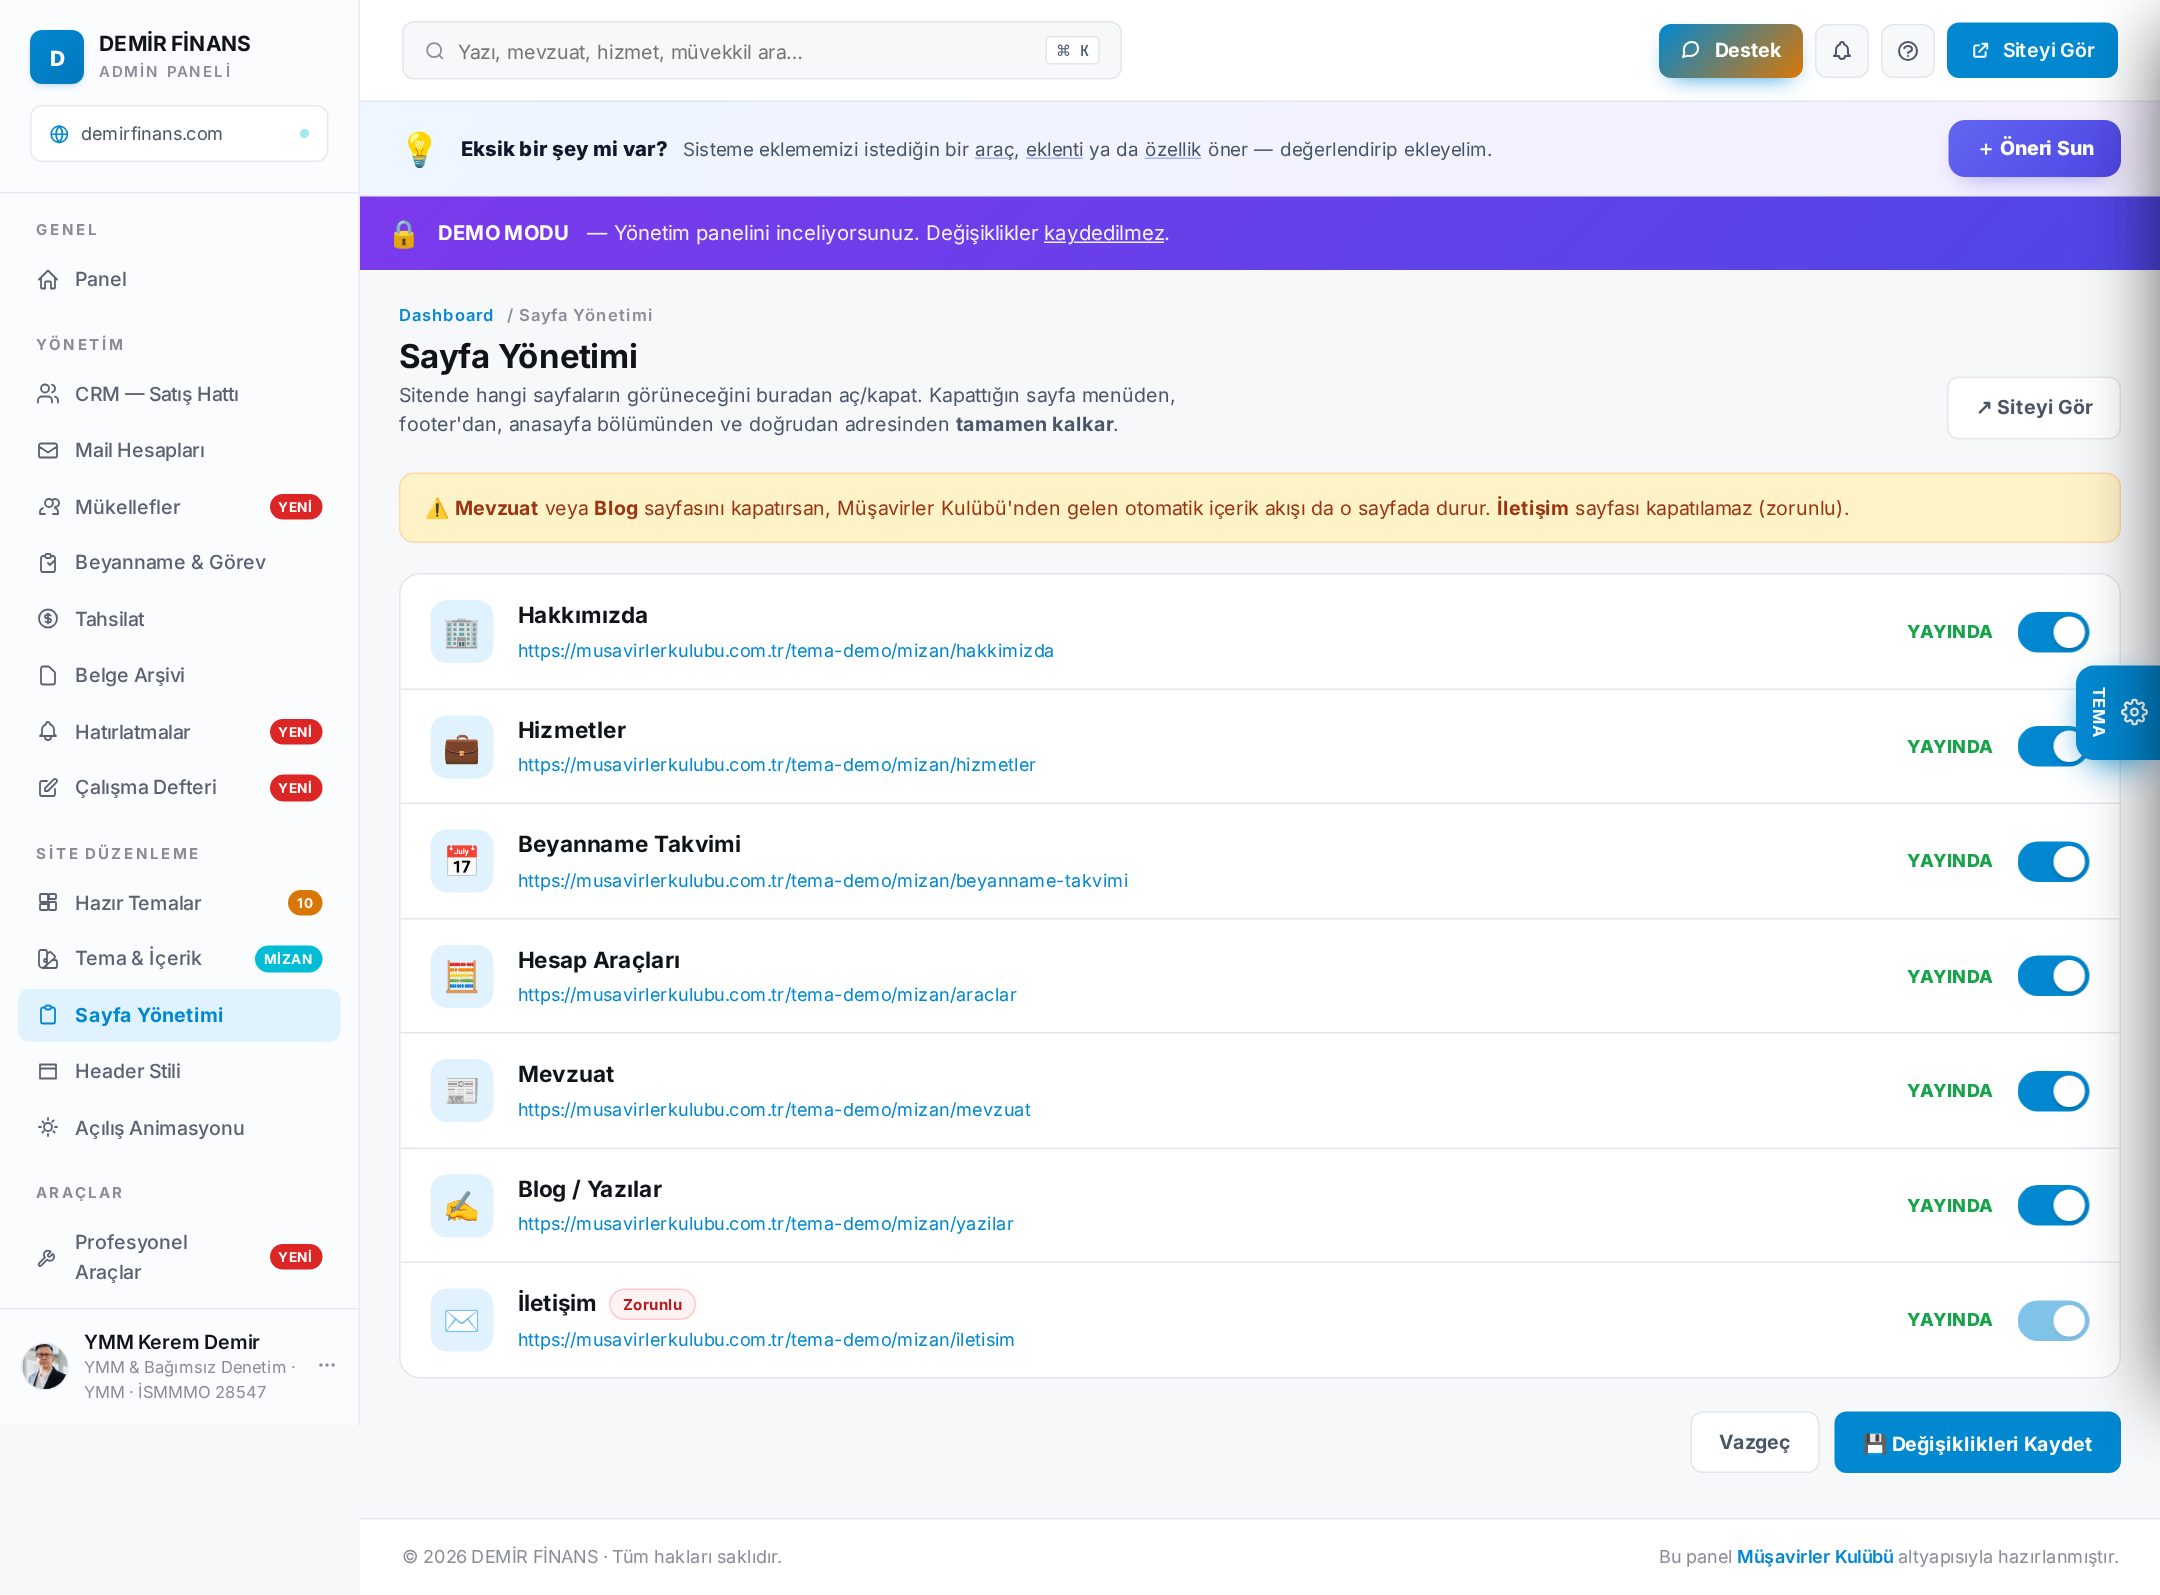Image resolution: width=2160 pixels, height=1595 pixels.
Task: Click the active Sayfa Yönetimi item
Action: pyautogui.click(x=179, y=1015)
